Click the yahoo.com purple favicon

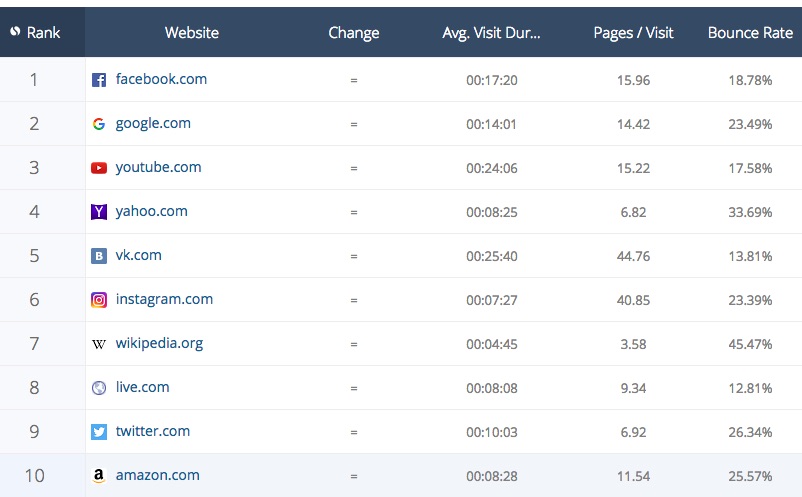tap(99, 212)
